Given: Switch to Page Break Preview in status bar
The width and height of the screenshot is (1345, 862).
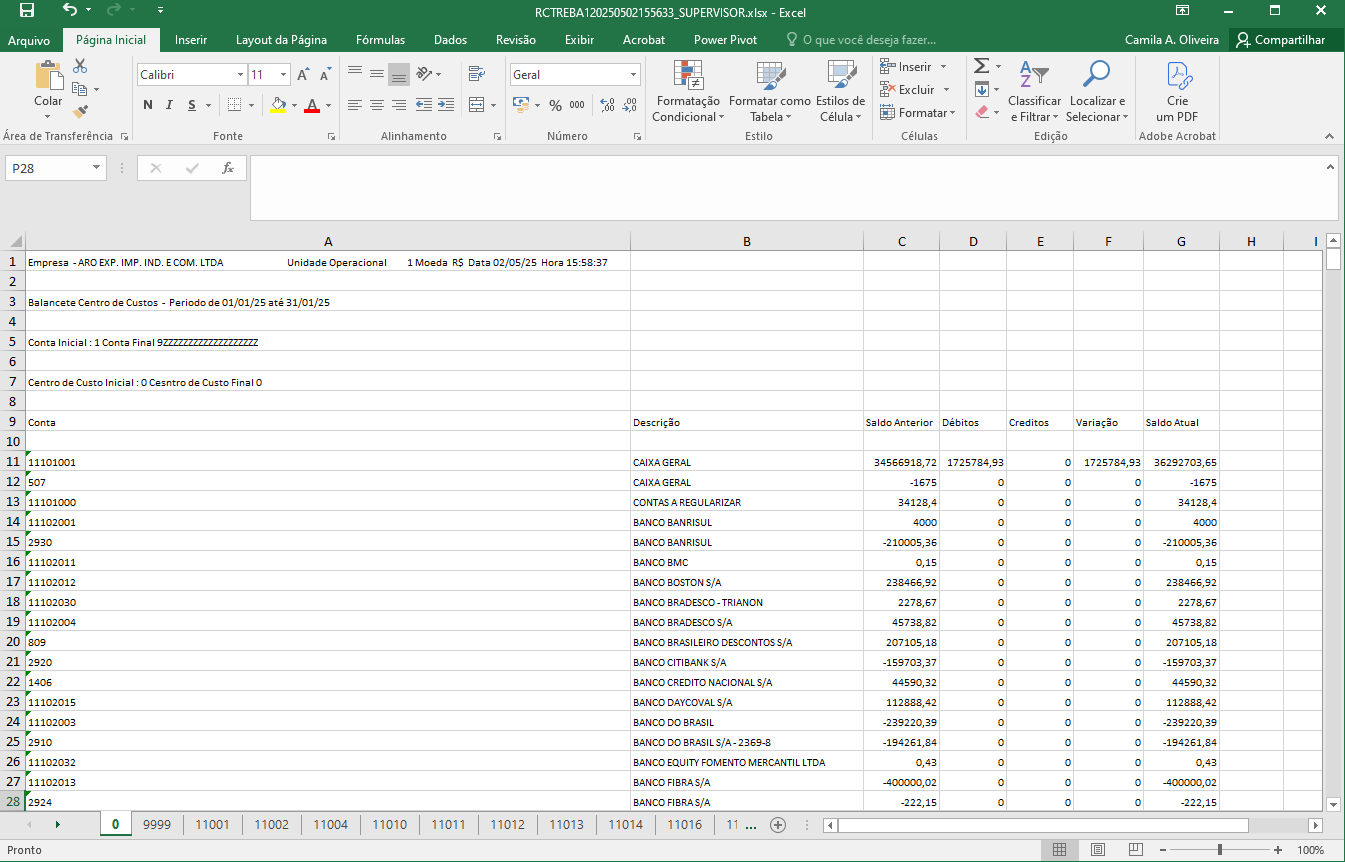Looking at the screenshot, I should [x=1137, y=850].
